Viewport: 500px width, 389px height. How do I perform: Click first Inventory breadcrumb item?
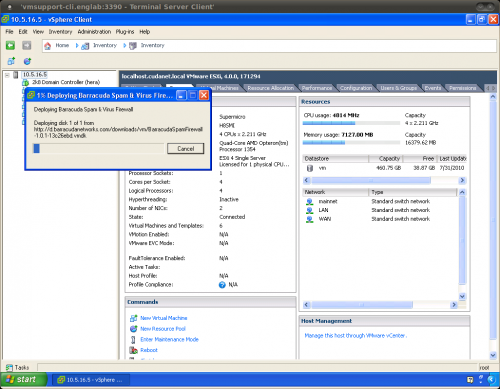coord(105,45)
